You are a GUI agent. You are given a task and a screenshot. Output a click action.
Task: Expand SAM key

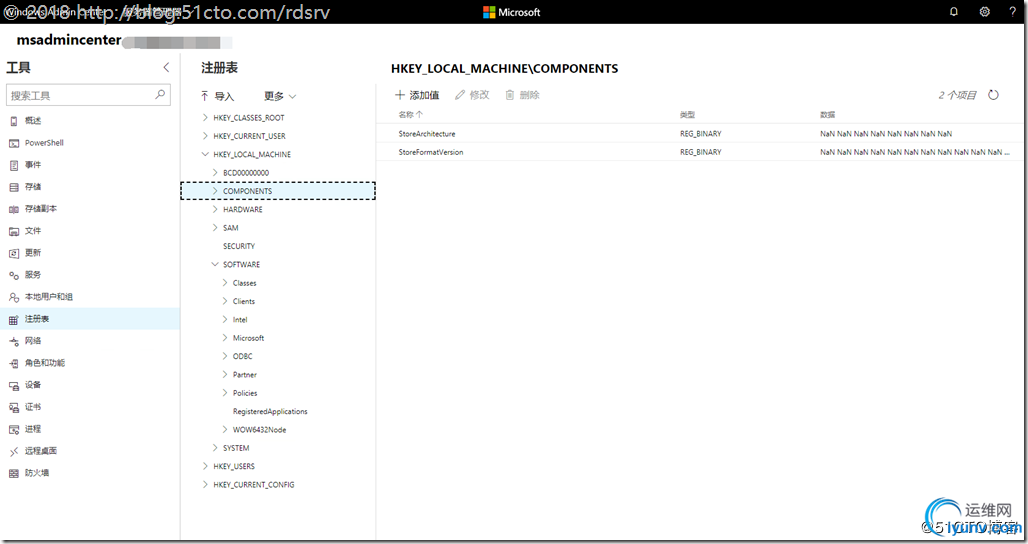[215, 227]
